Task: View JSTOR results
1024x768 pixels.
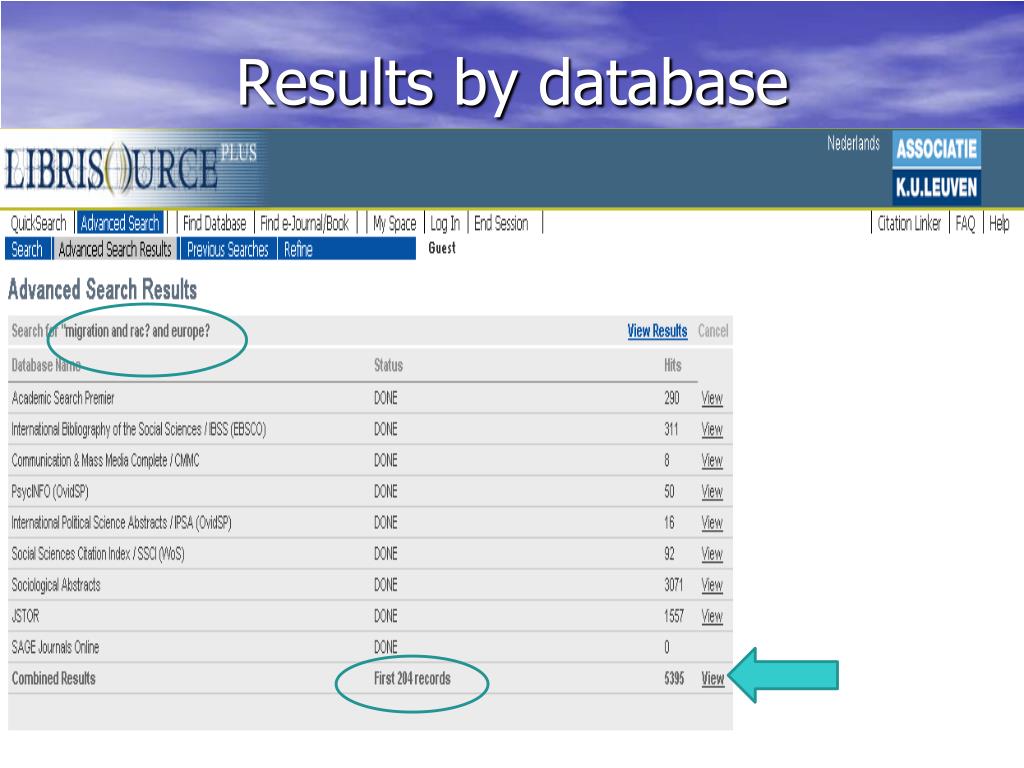Action: [712, 616]
